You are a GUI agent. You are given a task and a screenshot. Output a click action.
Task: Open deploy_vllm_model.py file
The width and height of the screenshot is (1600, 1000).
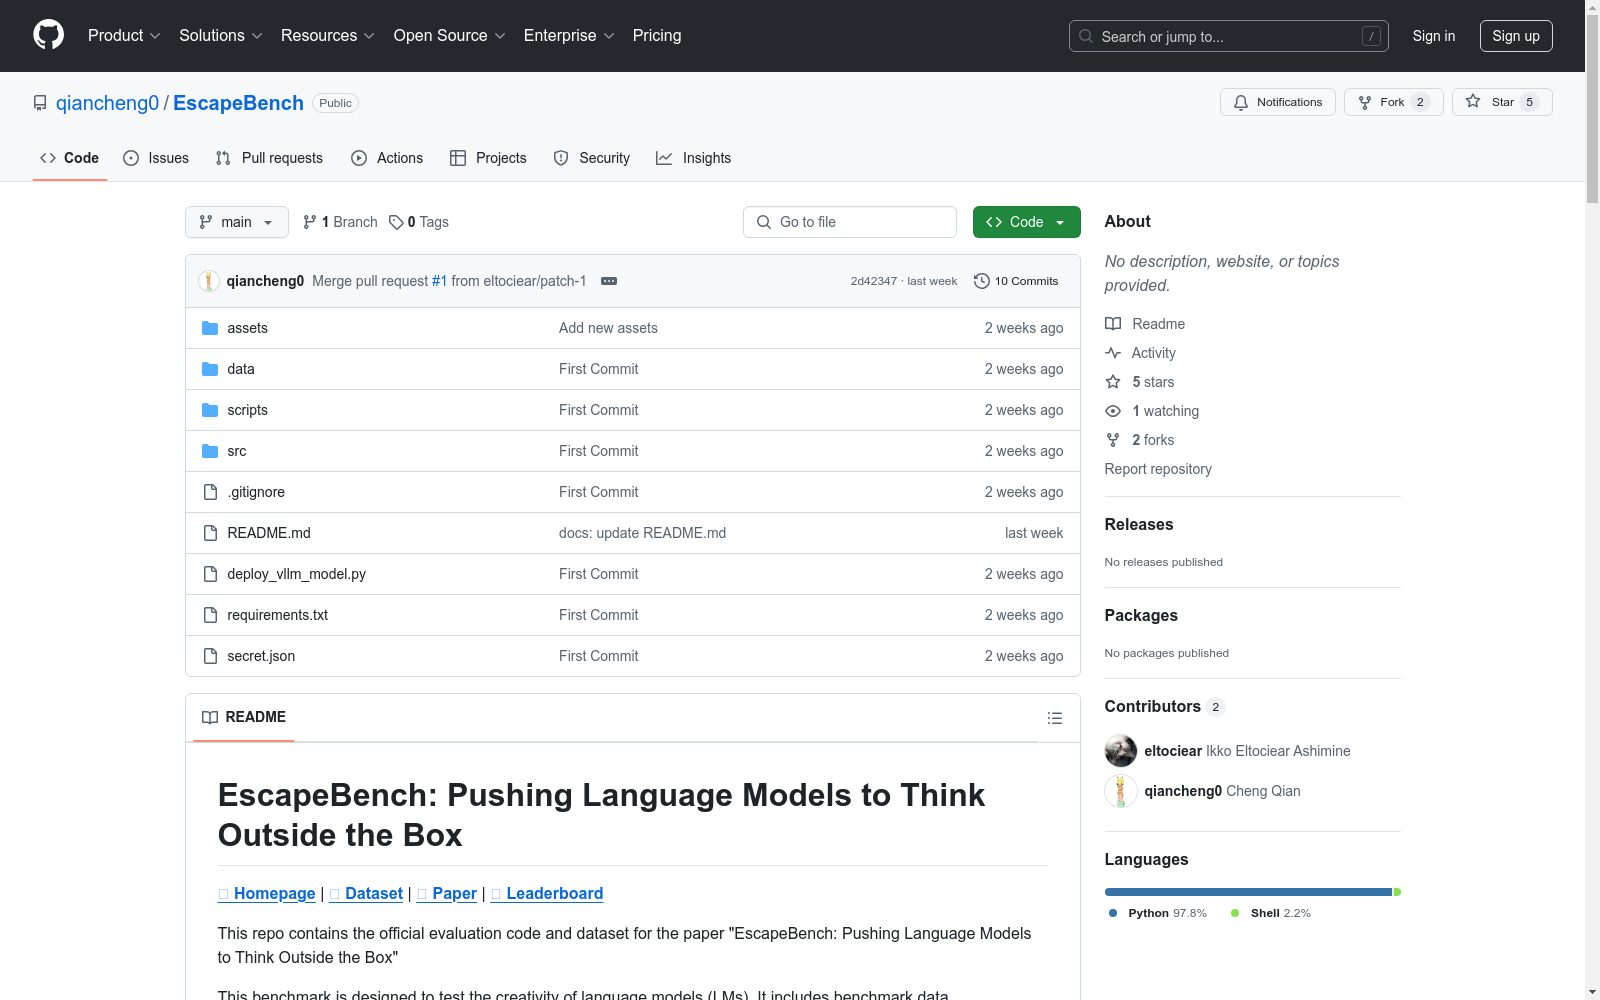297,574
